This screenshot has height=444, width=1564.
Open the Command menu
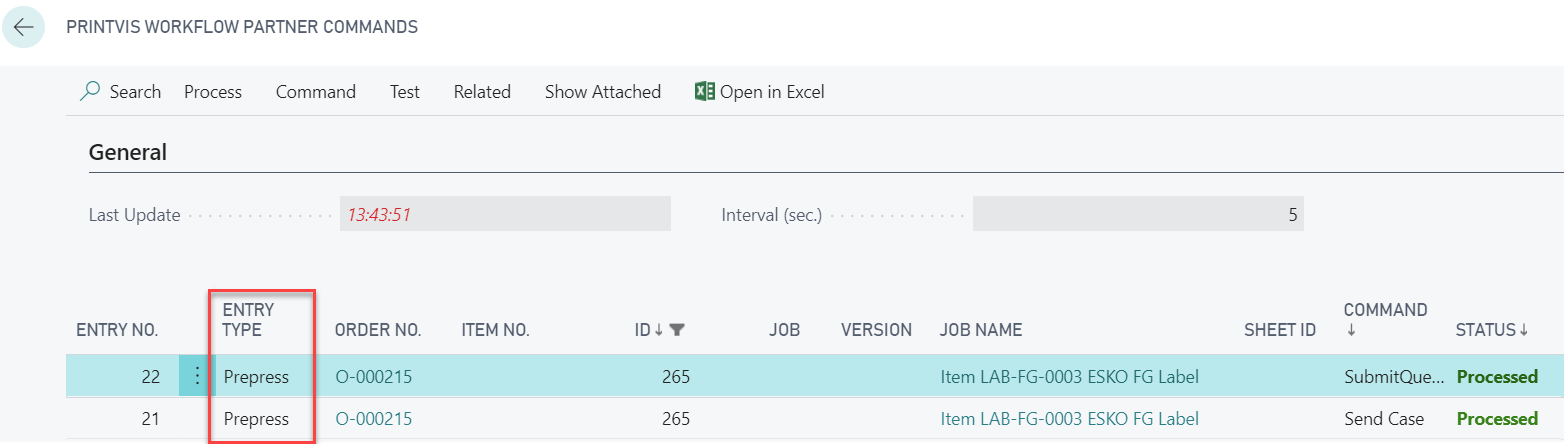316,92
